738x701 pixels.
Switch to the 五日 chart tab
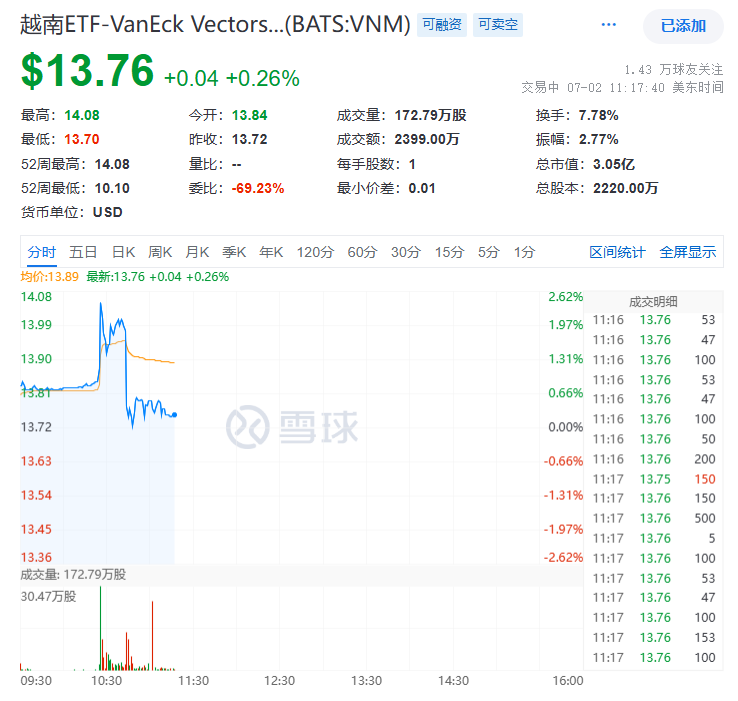(83, 252)
